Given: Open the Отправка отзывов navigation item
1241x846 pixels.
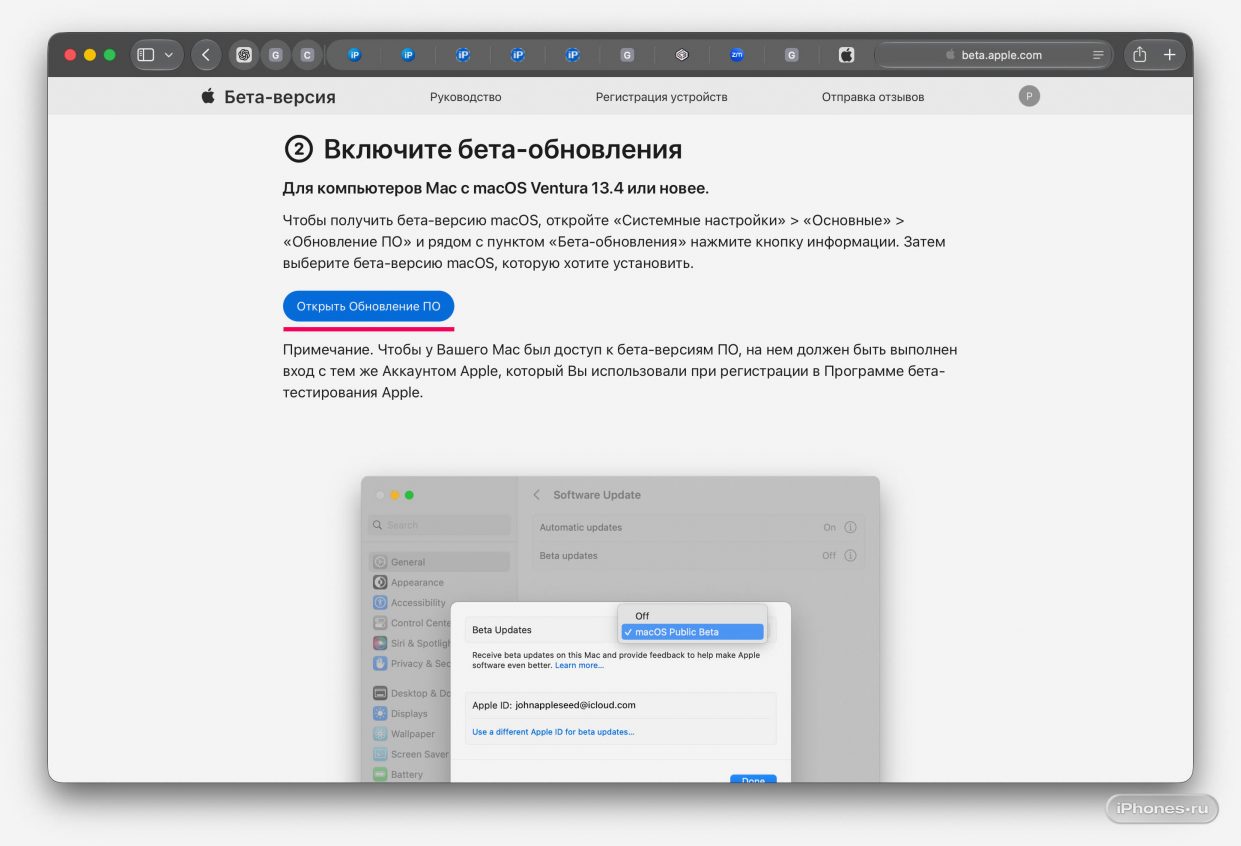Looking at the screenshot, I should pos(873,97).
